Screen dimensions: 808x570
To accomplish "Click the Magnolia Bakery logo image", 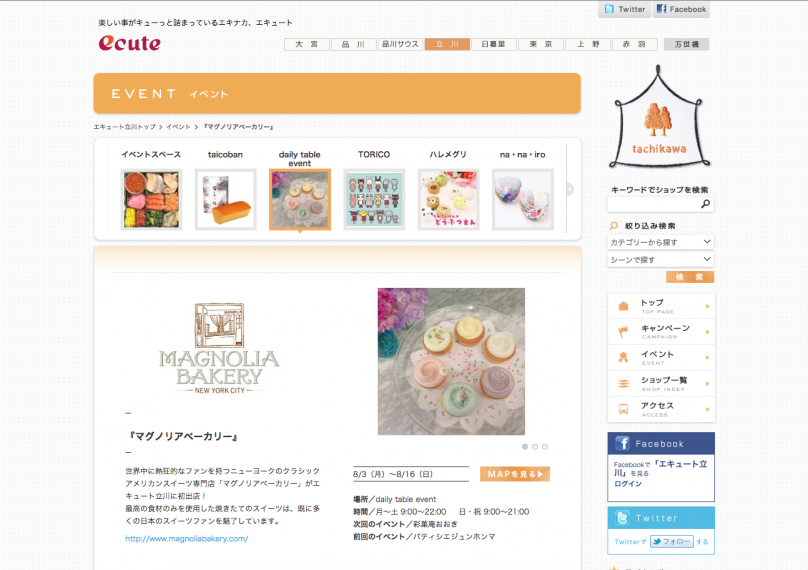I will tap(219, 349).
